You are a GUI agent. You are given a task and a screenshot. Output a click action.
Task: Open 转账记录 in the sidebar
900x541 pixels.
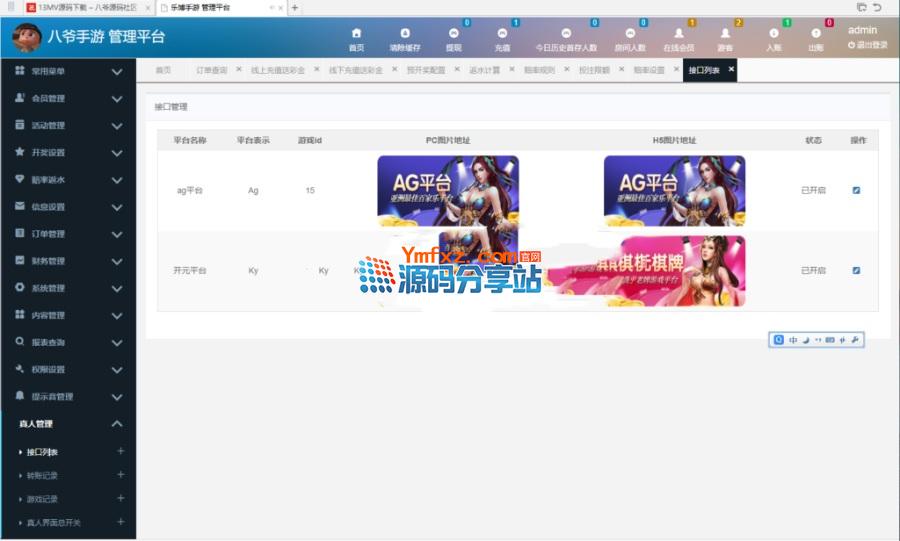click(43, 475)
